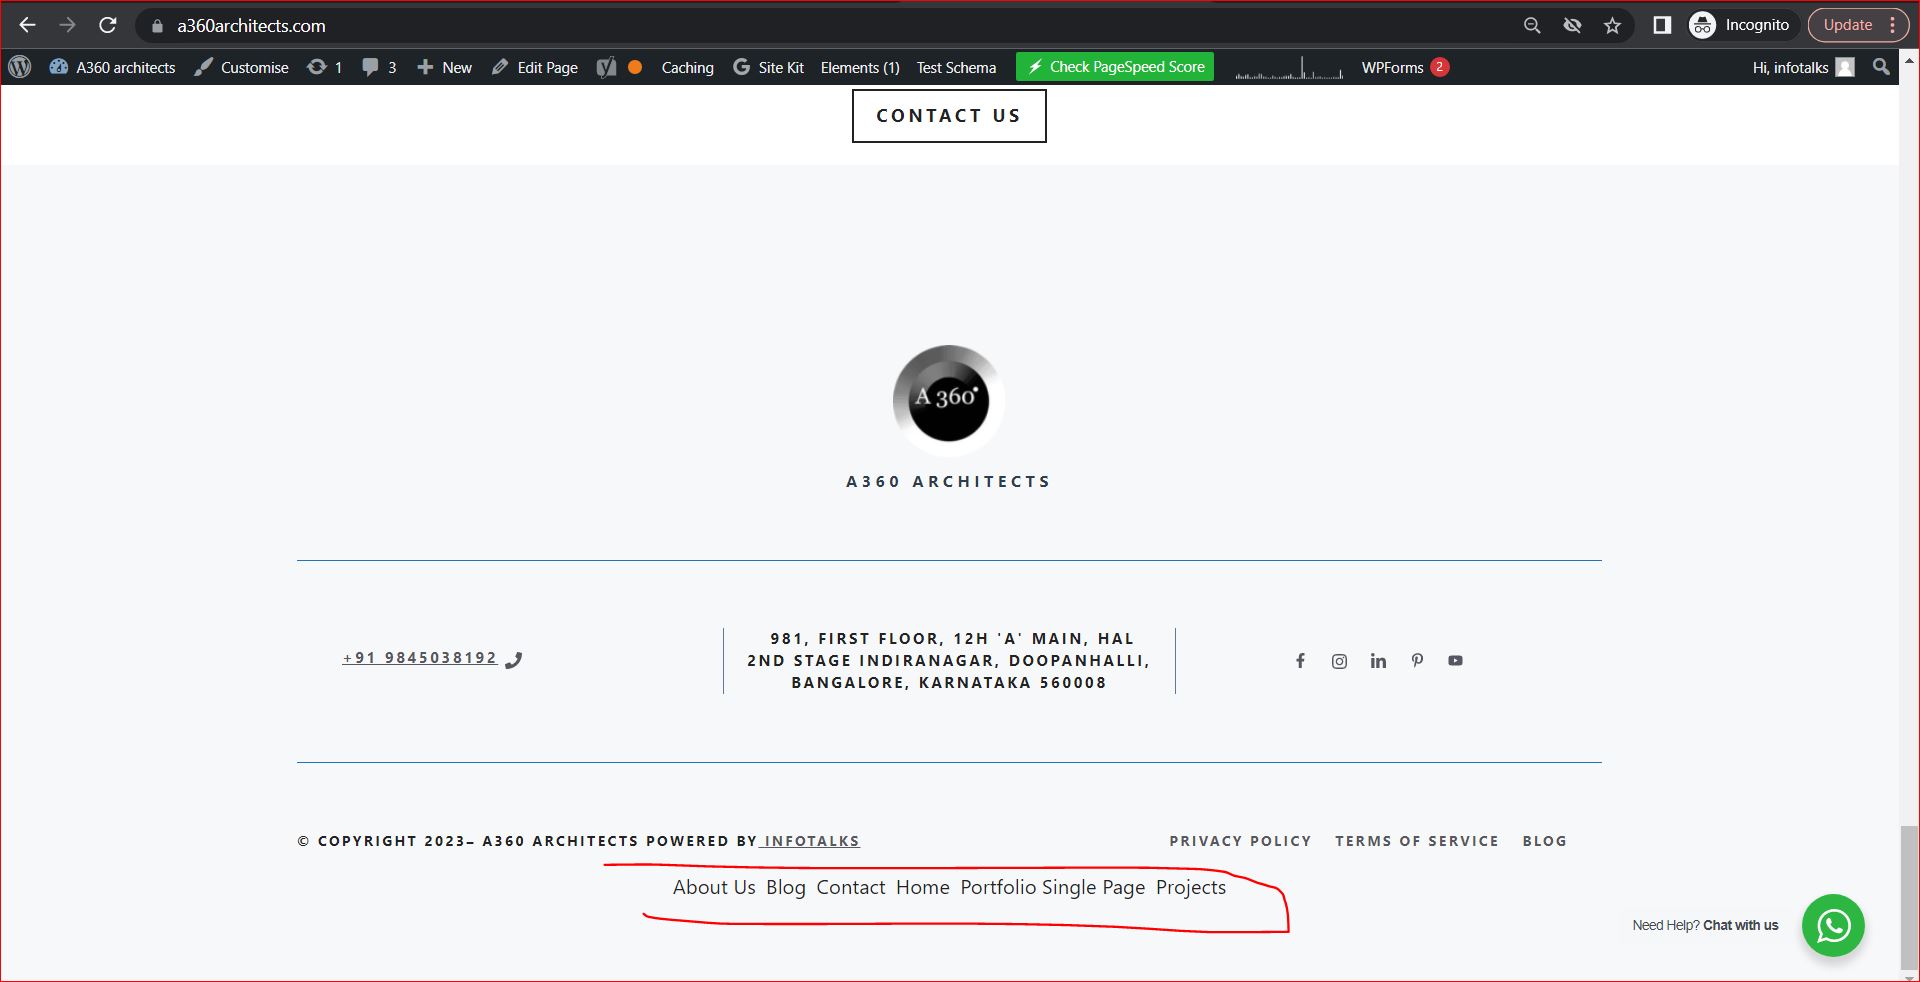Open the Yoast SEO toolbar icon

[605, 67]
